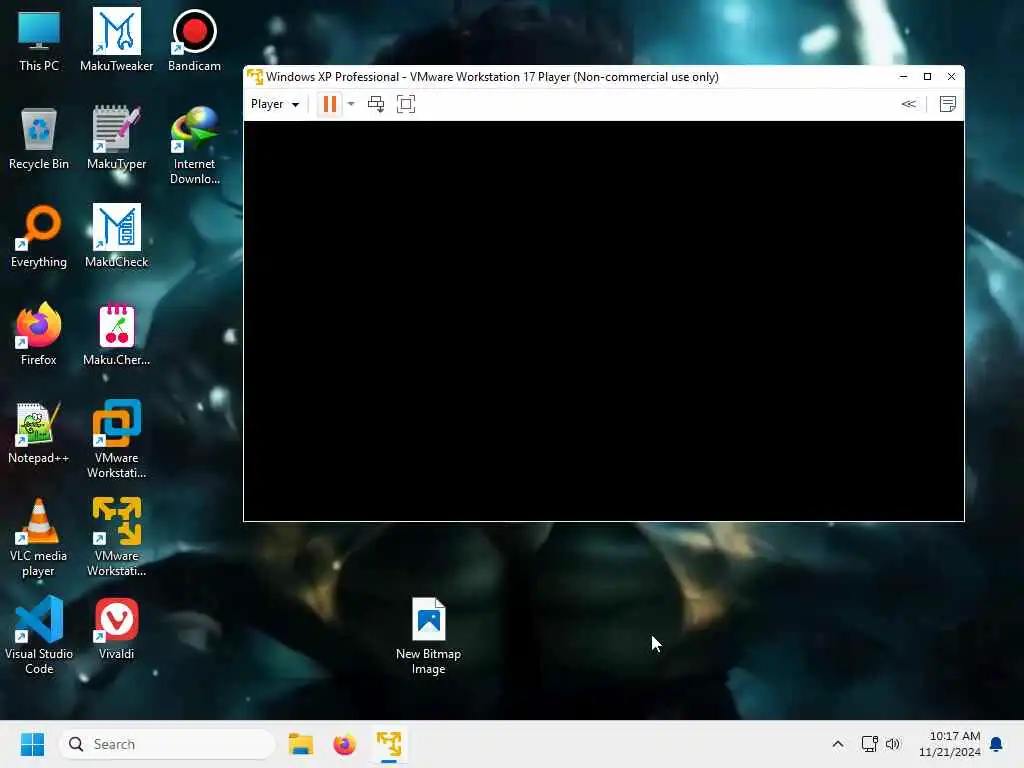Screen dimensions: 1024x768
Task: Send Ctrl+Alt+Del to the virtual machine
Action: click(x=376, y=104)
